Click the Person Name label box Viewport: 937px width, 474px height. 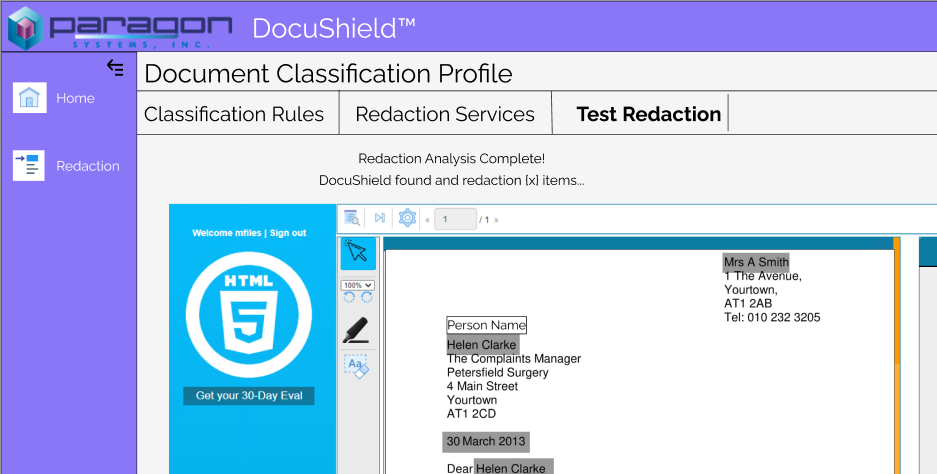(486, 325)
